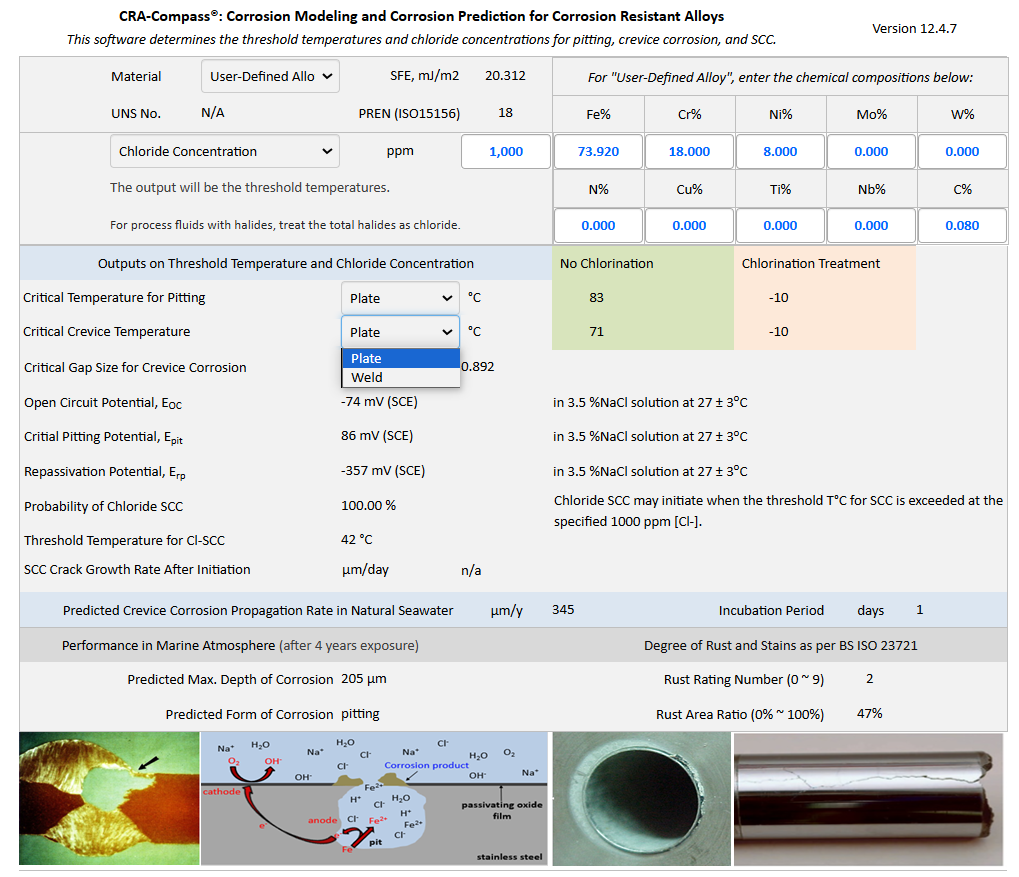1019x877 pixels.
Task: Click the Predicted Form of Corrosion value pitting
Action: 360,714
